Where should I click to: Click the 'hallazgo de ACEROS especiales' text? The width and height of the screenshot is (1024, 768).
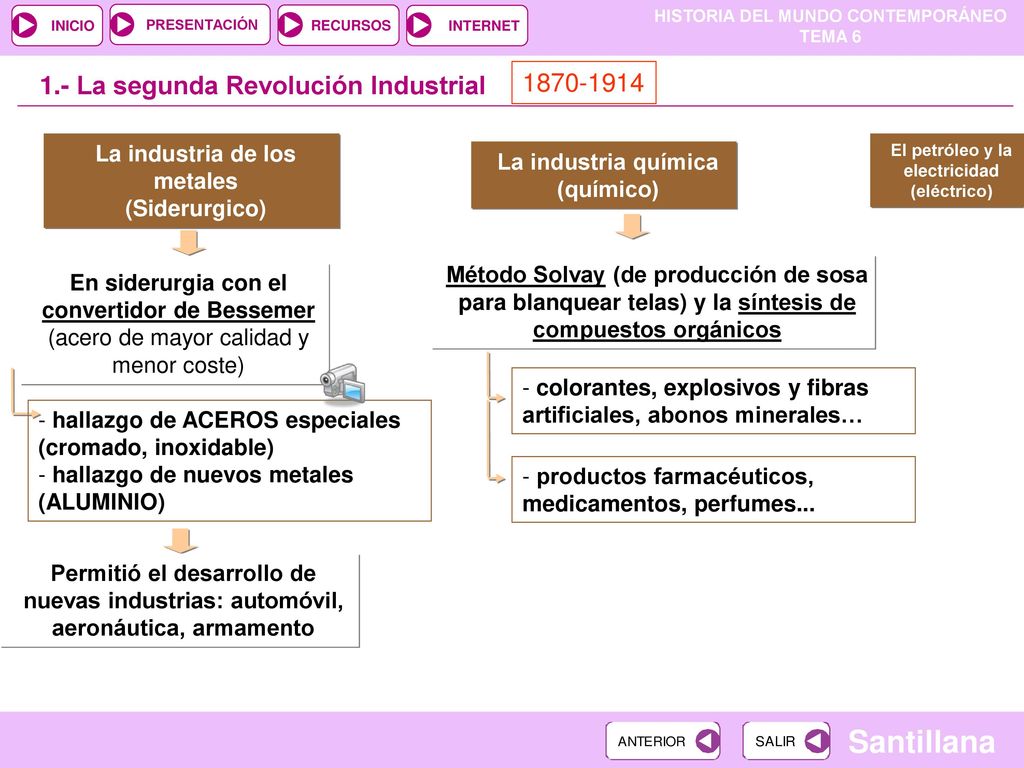click(227, 420)
